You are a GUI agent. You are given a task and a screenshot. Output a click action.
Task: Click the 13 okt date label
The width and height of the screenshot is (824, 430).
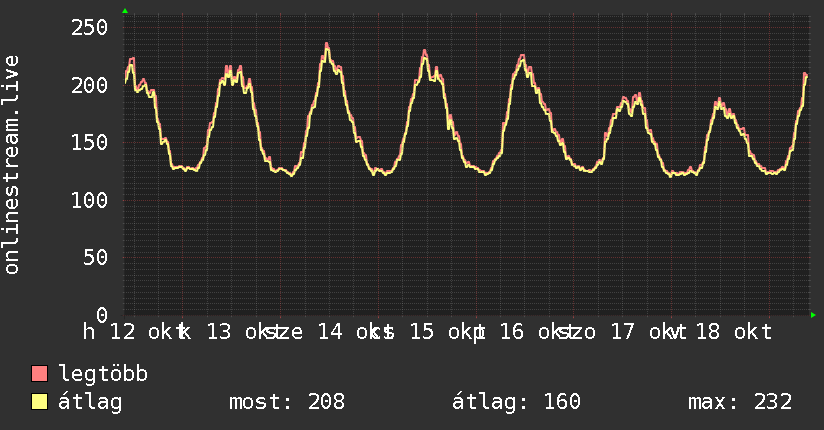(238, 332)
